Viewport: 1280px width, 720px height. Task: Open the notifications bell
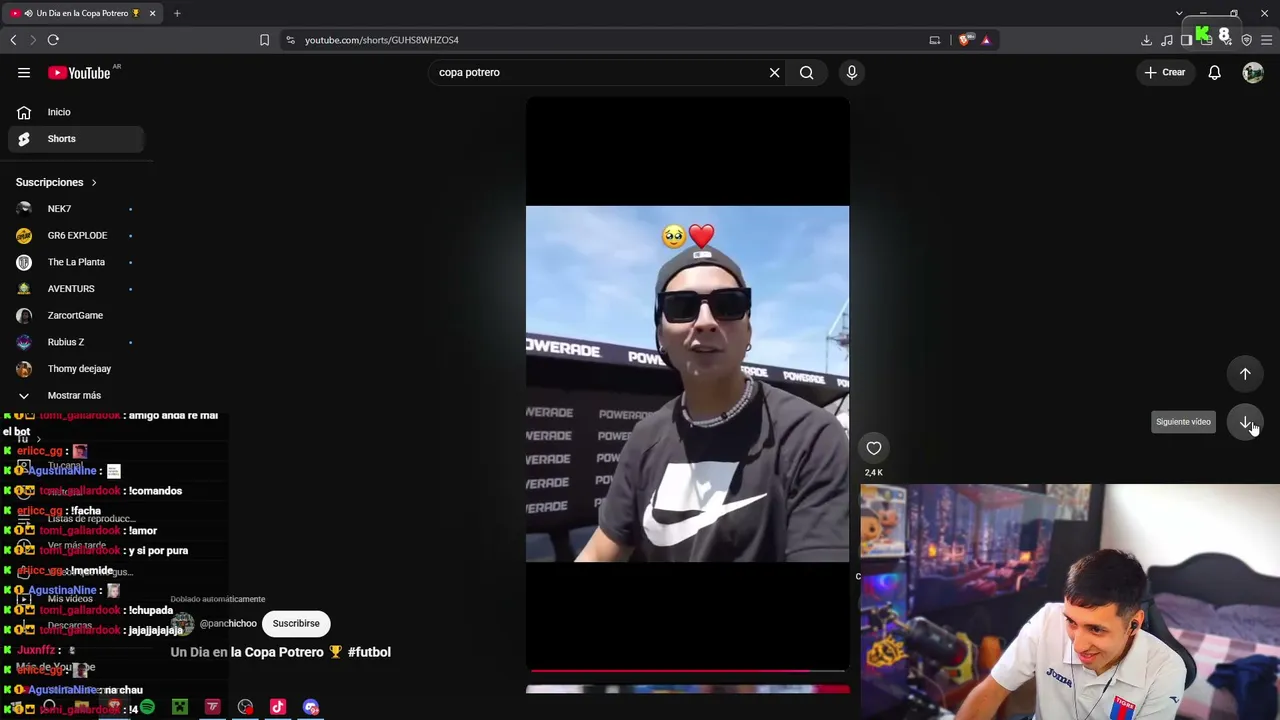pos(1214,72)
